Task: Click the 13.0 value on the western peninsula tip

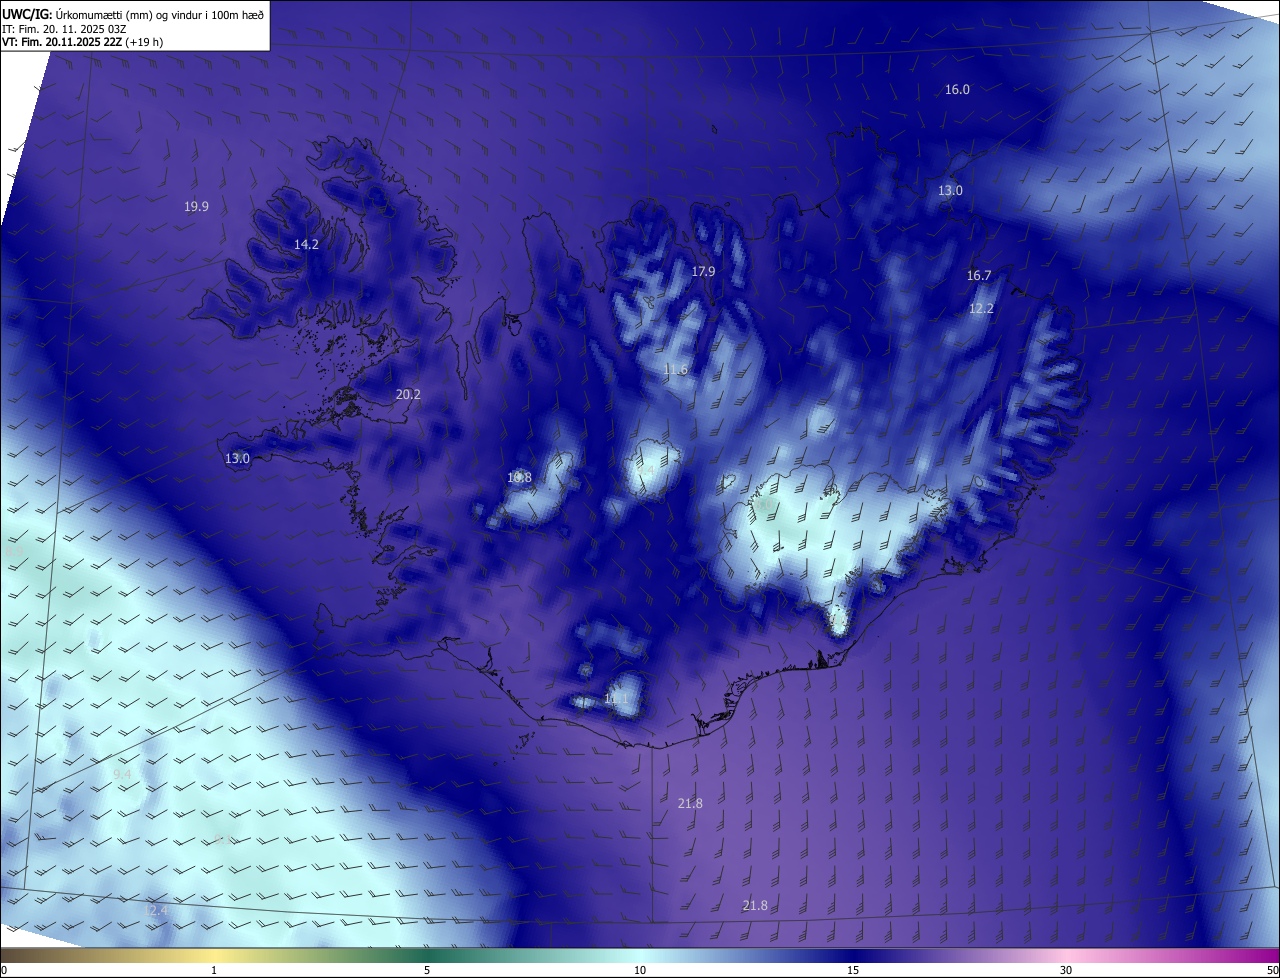Action: click(x=237, y=458)
